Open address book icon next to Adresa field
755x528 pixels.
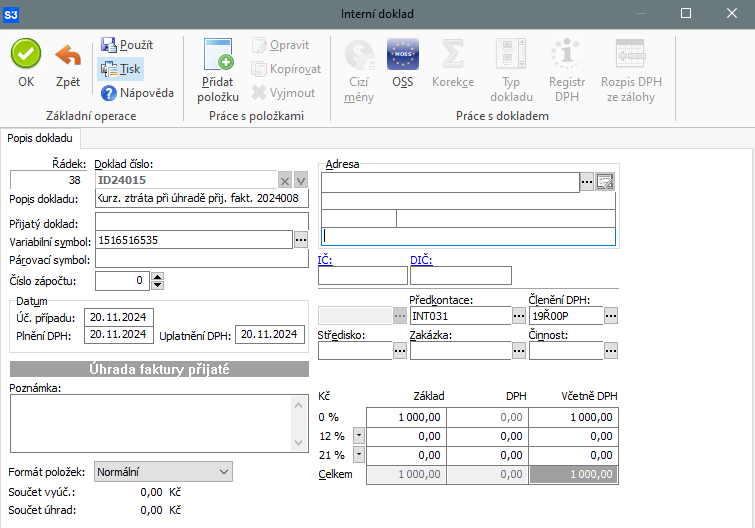(604, 181)
